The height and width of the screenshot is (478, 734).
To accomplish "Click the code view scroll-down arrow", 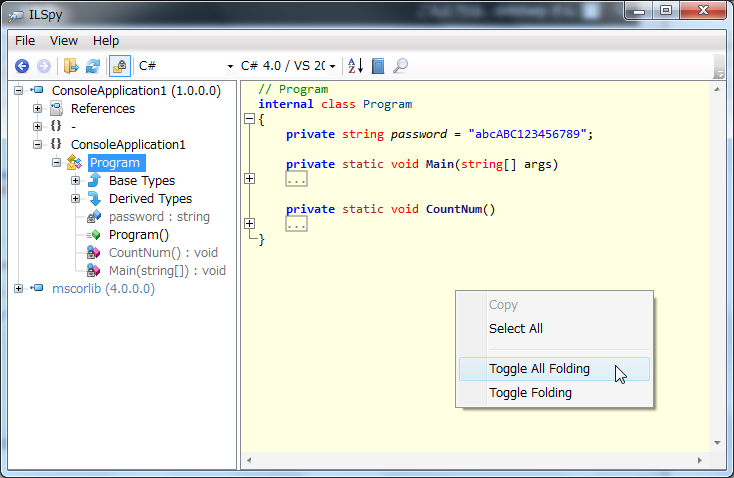I will (717, 443).
